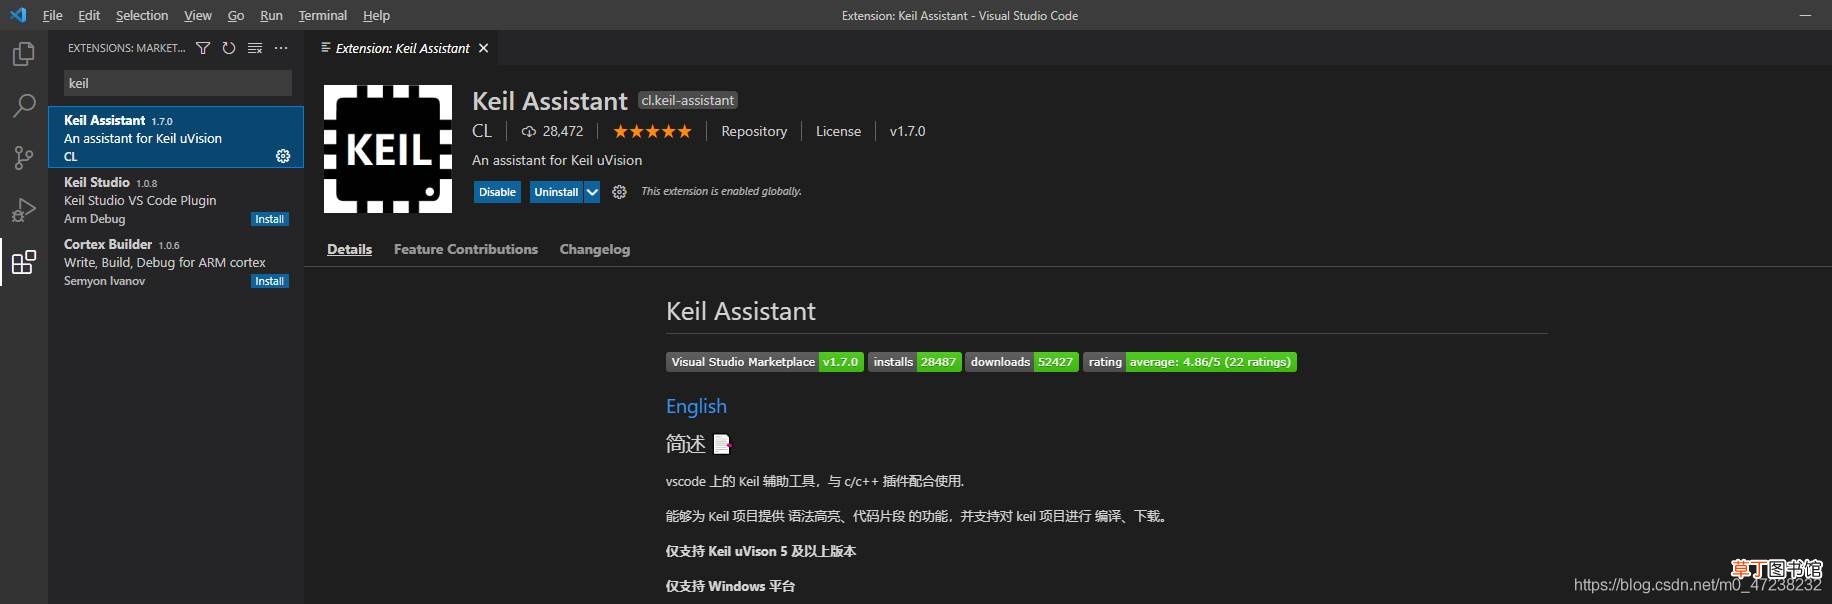Viewport: 1832px width, 604px height.
Task: Minimize the Visual Studio Code window
Action: 1805,15
